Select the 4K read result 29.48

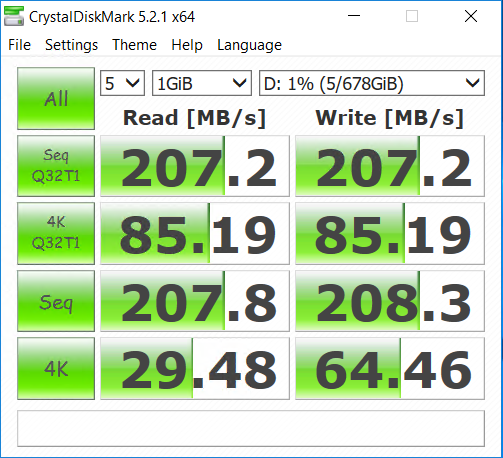click(x=195, y=368)
